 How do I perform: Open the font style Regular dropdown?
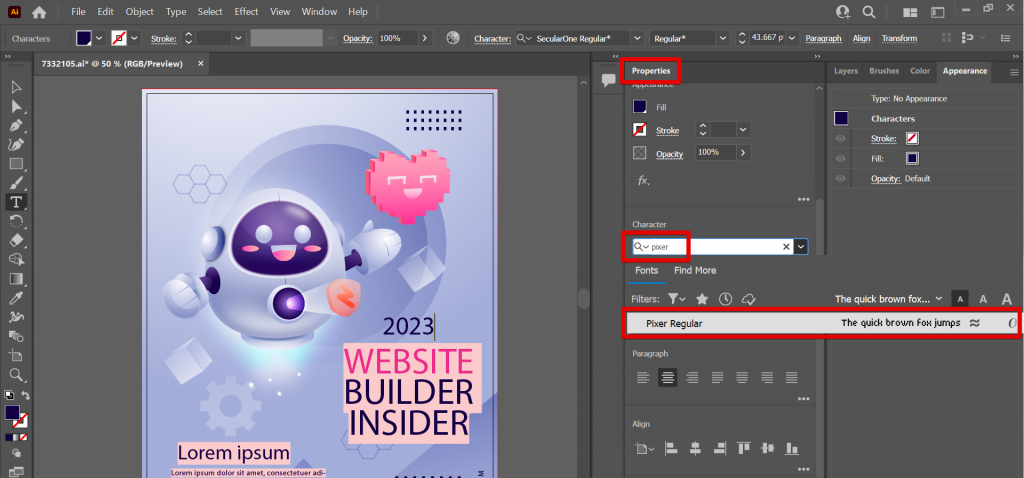[722, 38]
